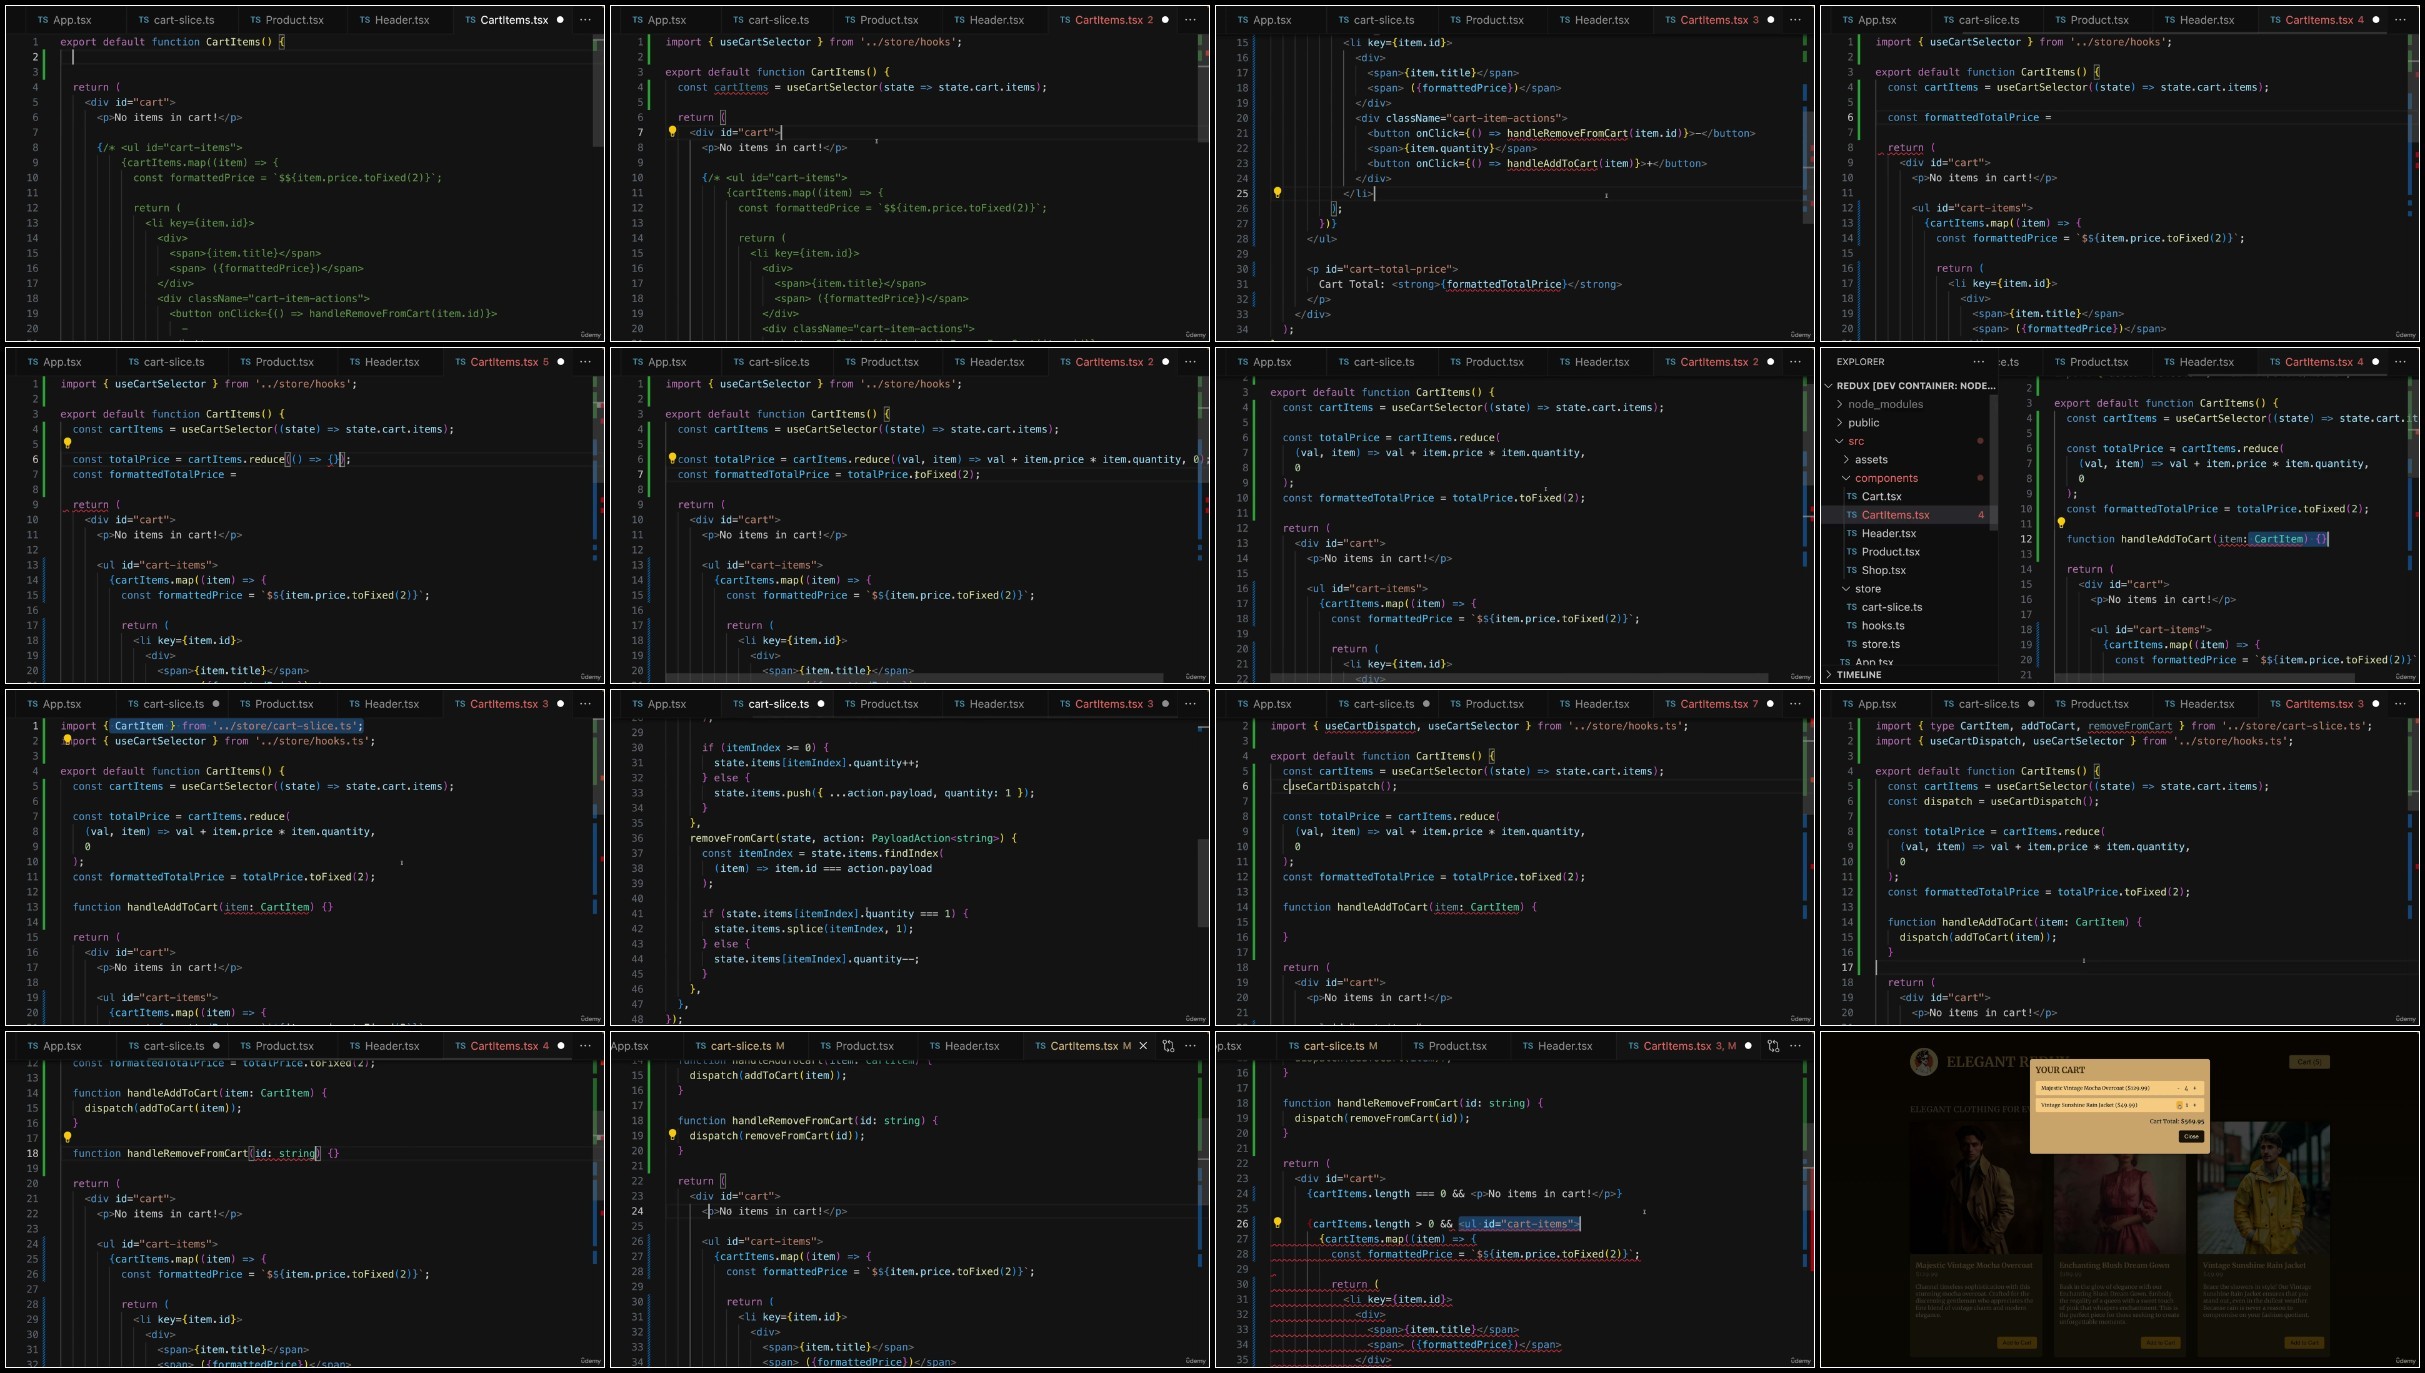Collapse the components folder in Explorer
2425x1373 pixels.
click(1885, 478)
